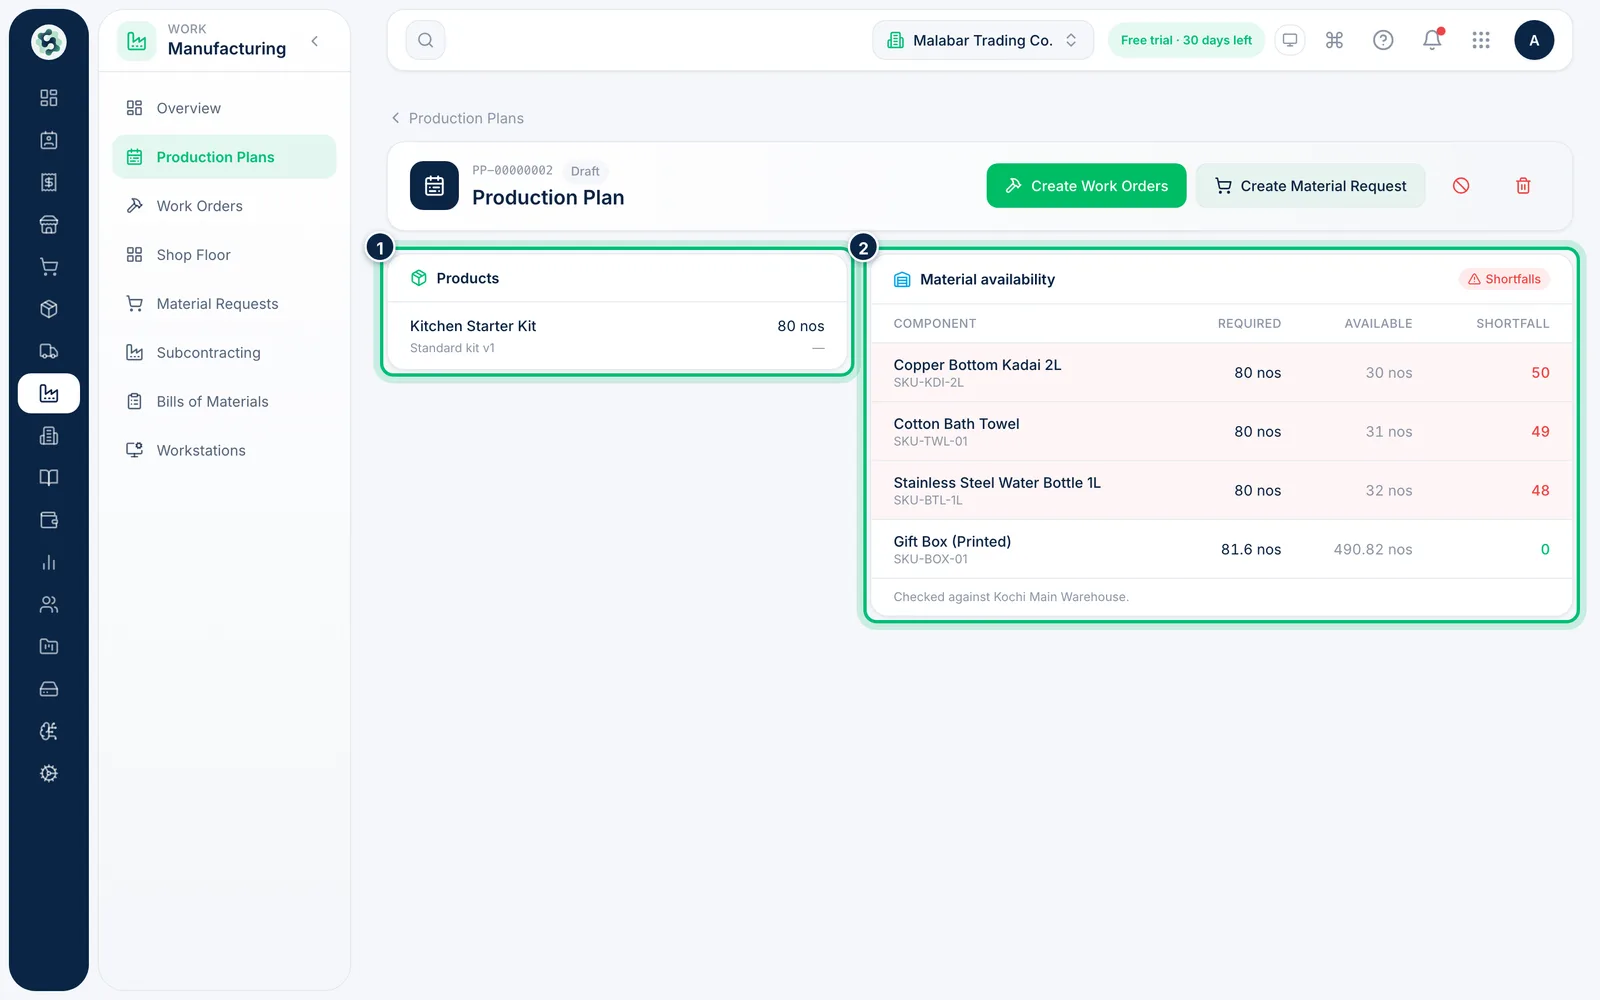Open the hard drive icon in the left rail
The width and height of the screenshot is (1600, 1000).
[x=48, y=689]
